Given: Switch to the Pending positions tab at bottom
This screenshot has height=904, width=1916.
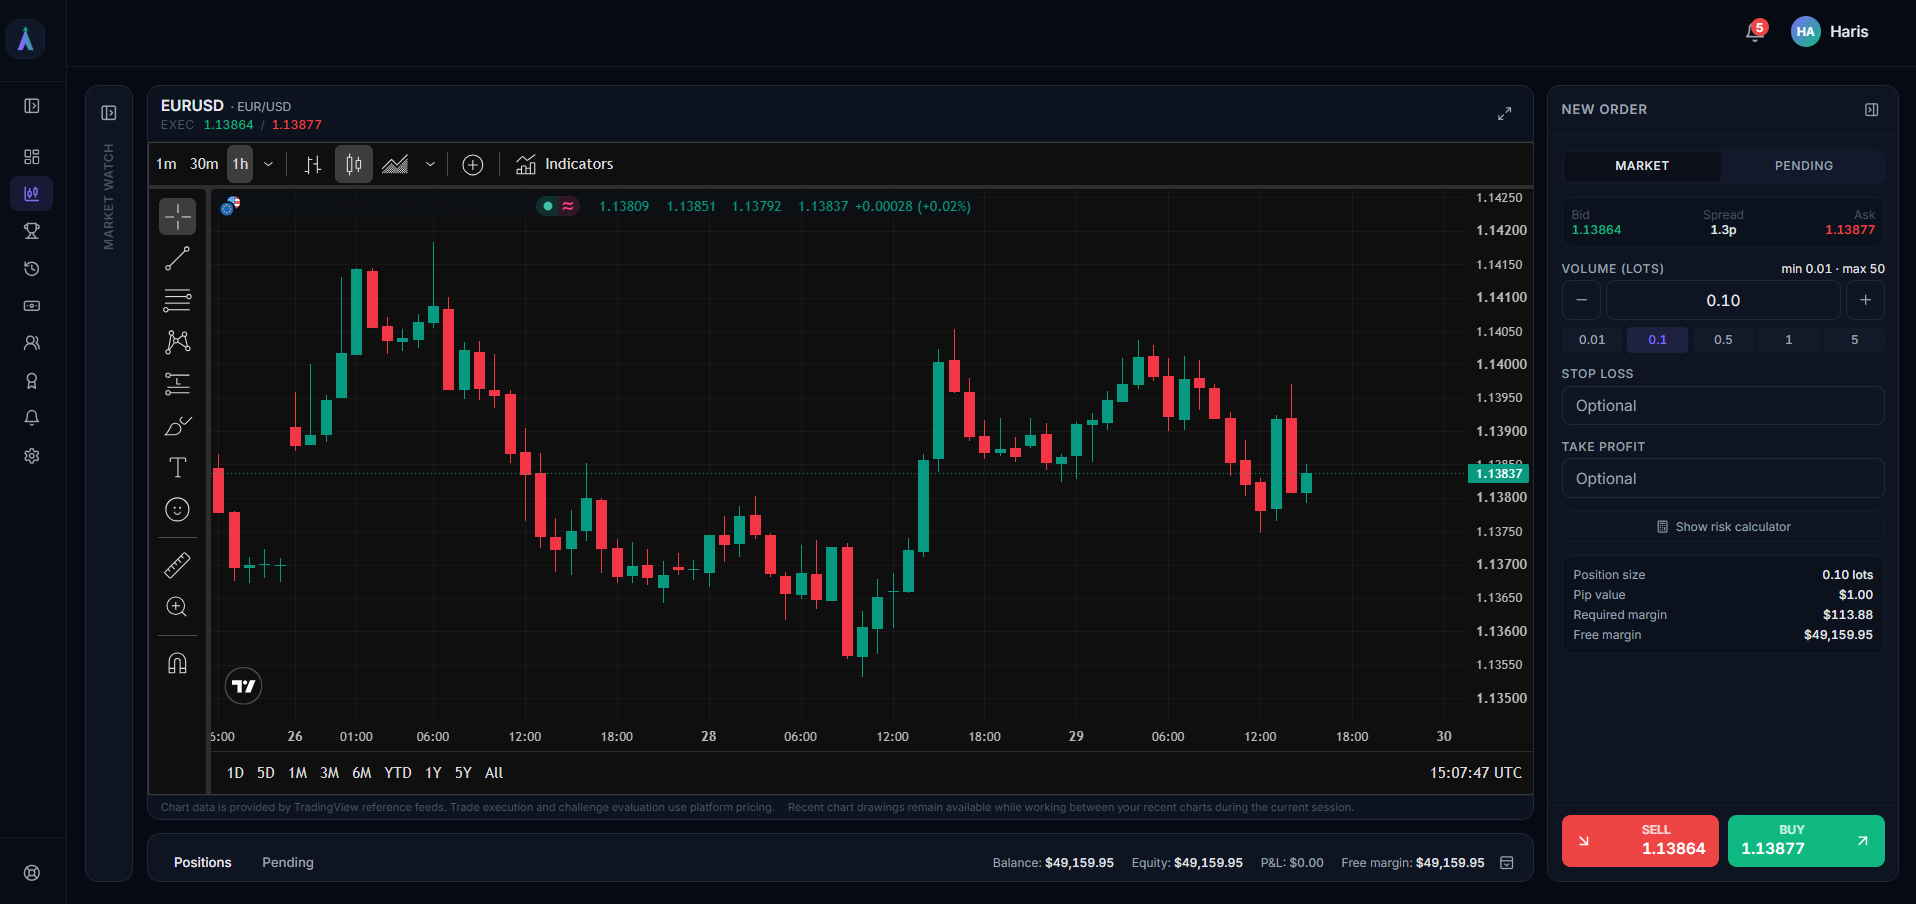Looking at the screenshot, I should pyautogui.click(x=288, y=862).
